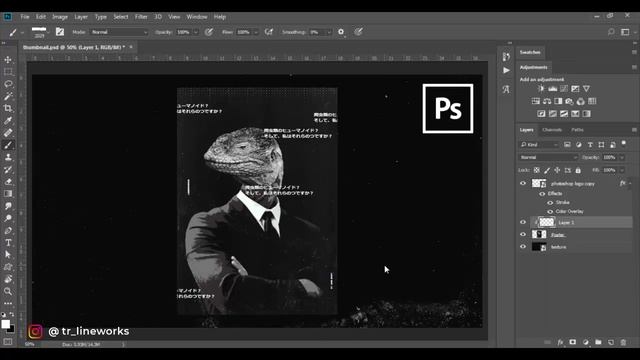The width and height of the screenshot is (640, 360).
Task: Open the brush preset picker
Action: [40, 32]
